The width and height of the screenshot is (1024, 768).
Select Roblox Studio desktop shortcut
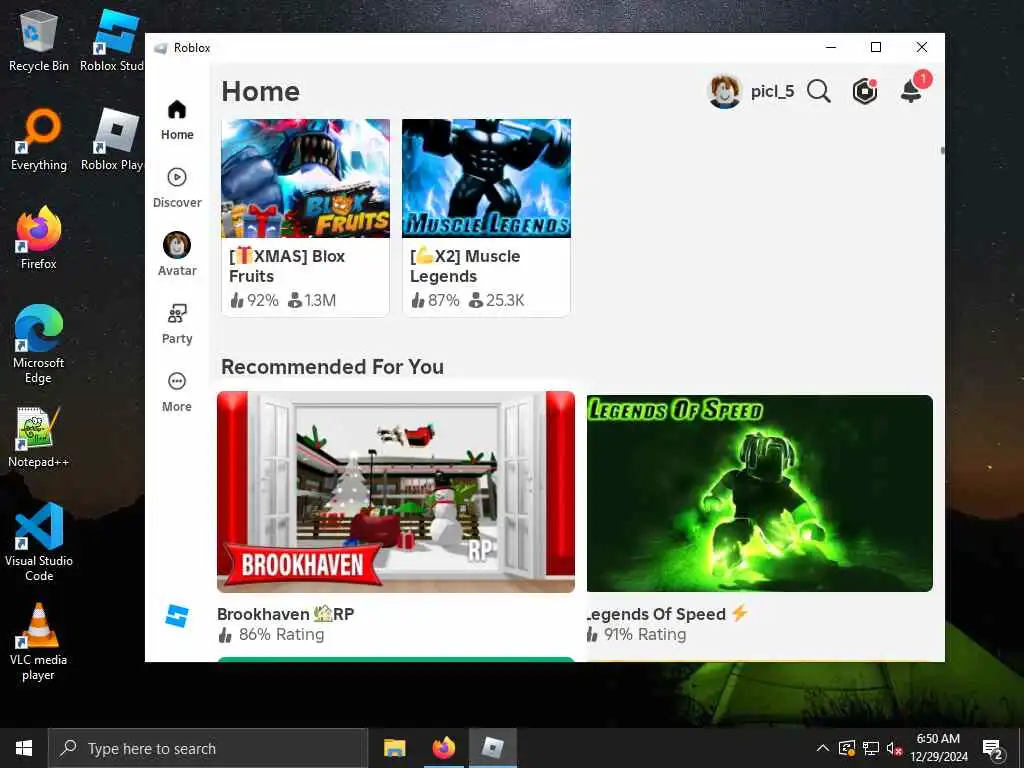(x=112, y=40)
